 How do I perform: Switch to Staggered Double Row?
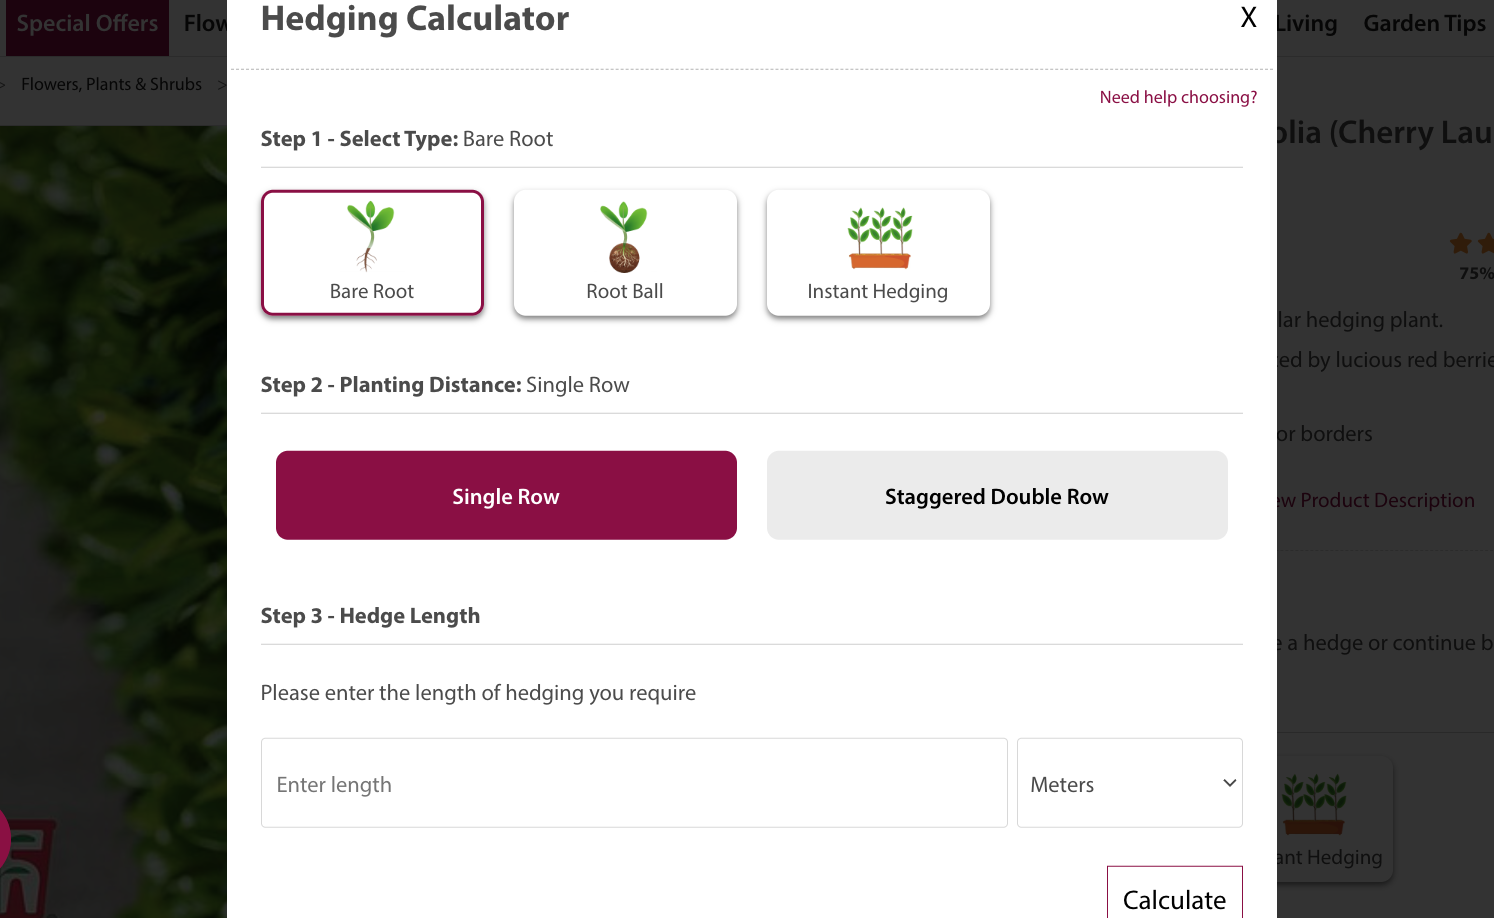(996, 495)
